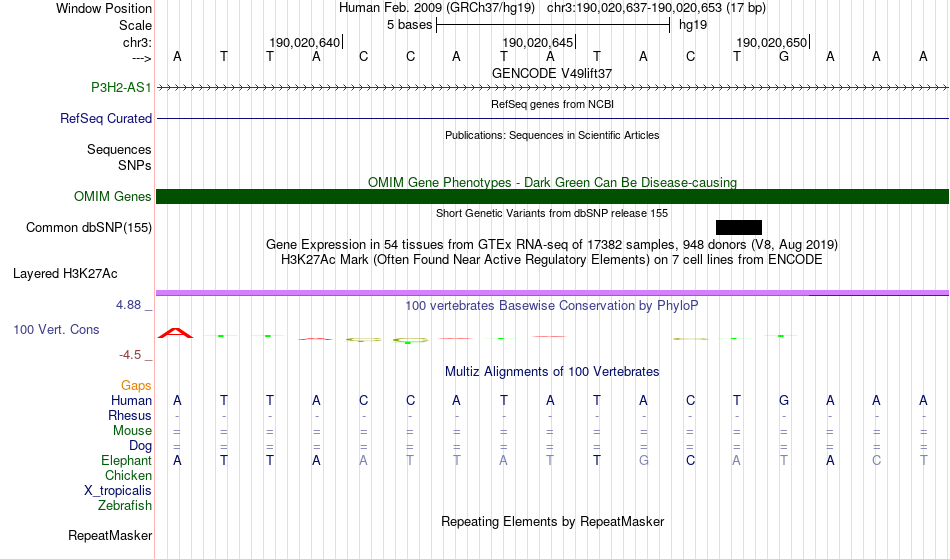Click the P3H2-AS1 green arrow transcript line
The height and width of the screenshot is (559, 950).
(x=552, y=88)
